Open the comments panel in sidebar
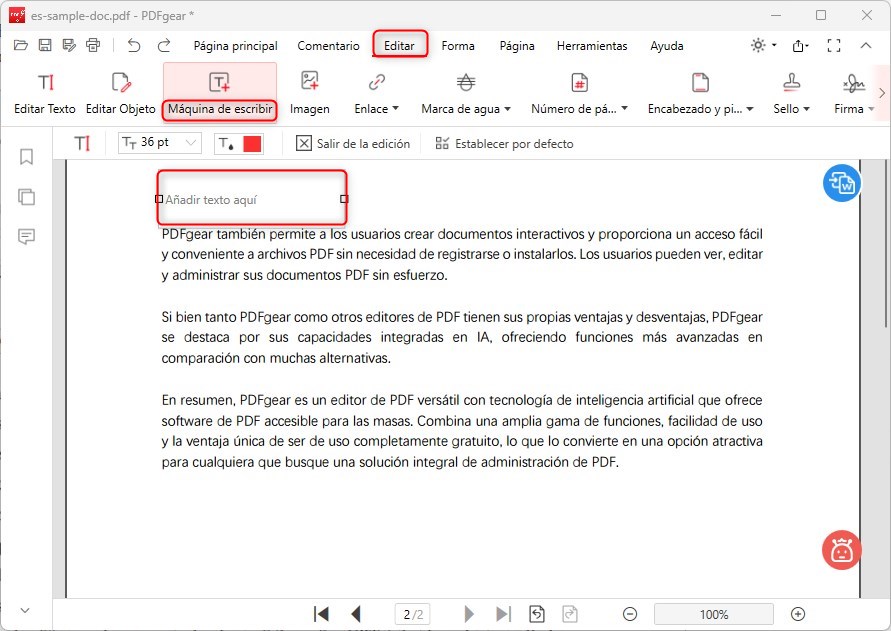This screenshot has width=891, height=631. [26, 236]
